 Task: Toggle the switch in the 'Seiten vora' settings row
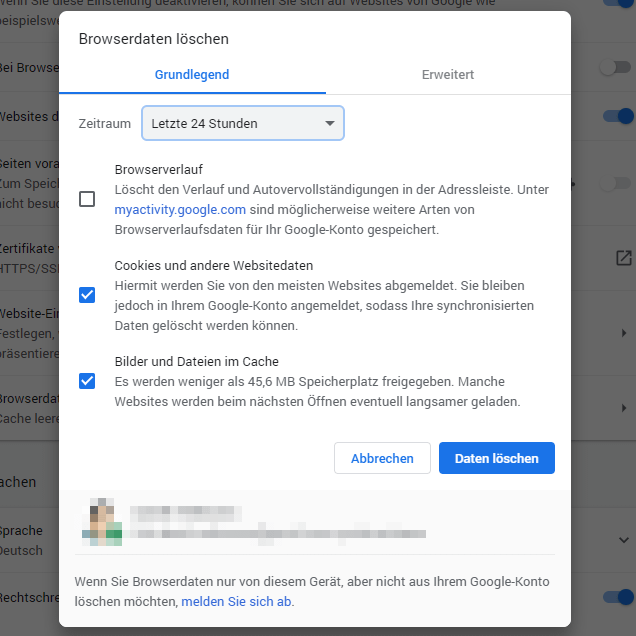[x=615, y=184]
